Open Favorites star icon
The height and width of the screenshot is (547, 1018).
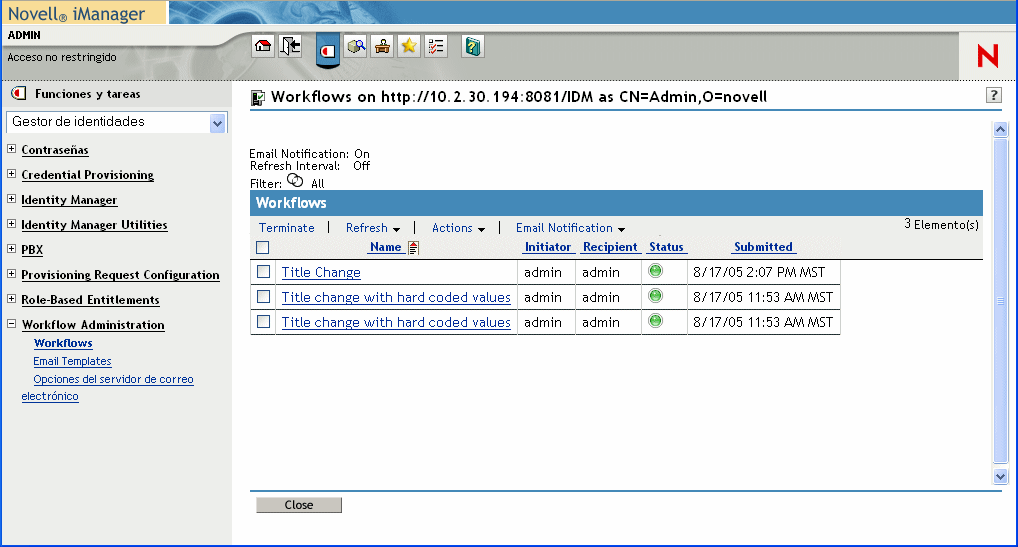coord(409,46)
